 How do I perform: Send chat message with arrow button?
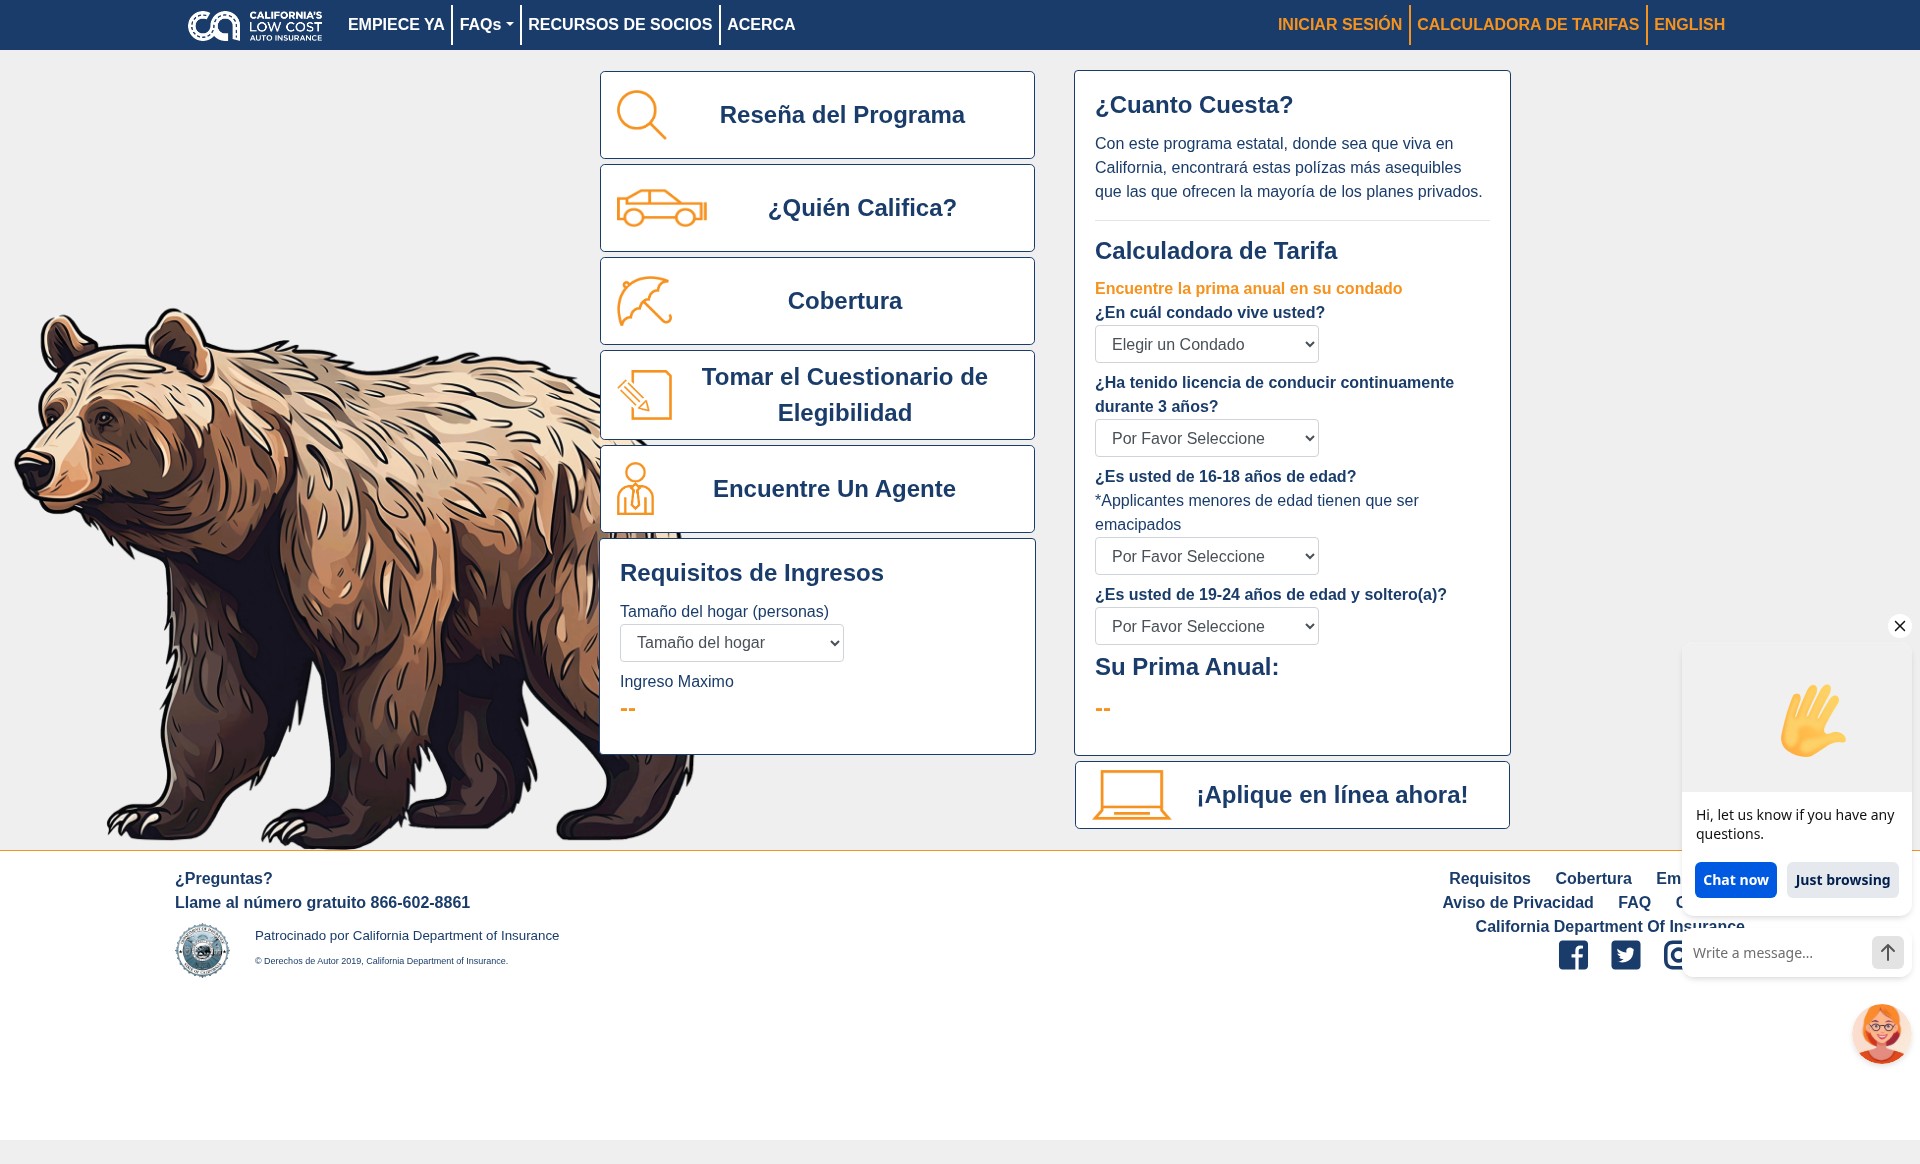pyautogui.click(x=1888, y=953)
